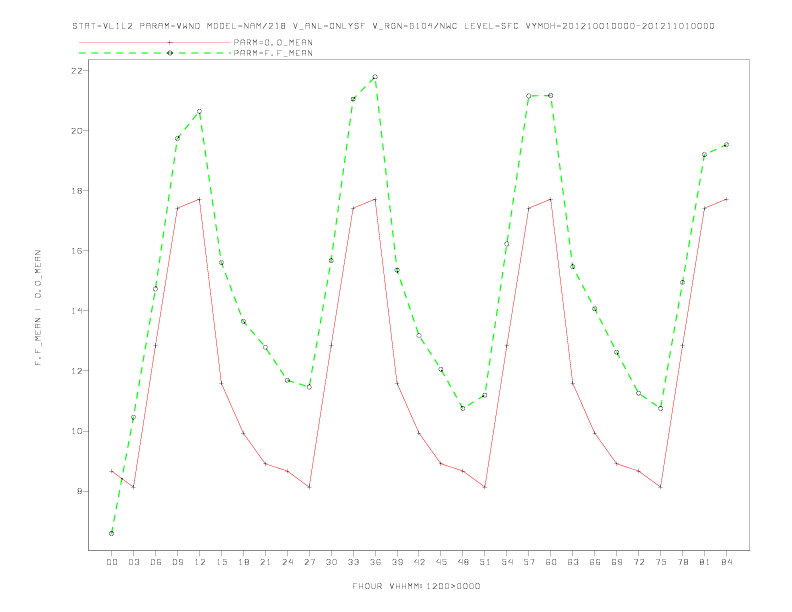Click the x-axis tick label 27
Image resolution: width=792 pixels, height=612 pixels.
pos(309,562)
